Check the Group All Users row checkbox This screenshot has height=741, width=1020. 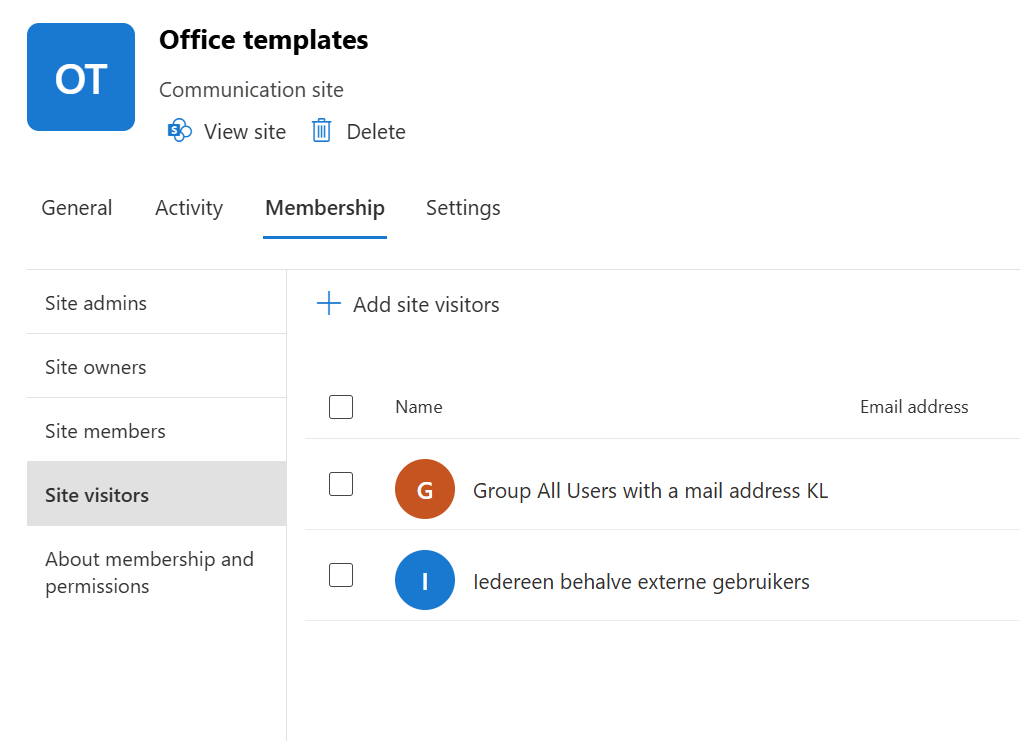pos(341,484)
